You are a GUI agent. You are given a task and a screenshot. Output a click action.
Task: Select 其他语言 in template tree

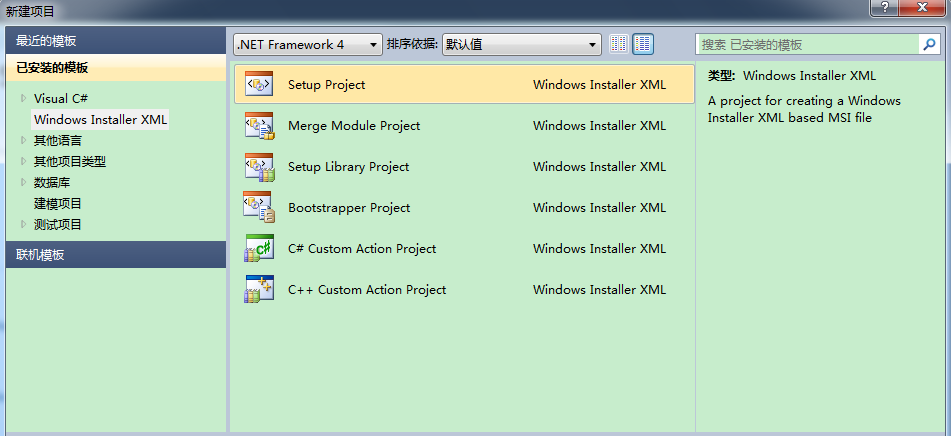click(x=58, y=140)
